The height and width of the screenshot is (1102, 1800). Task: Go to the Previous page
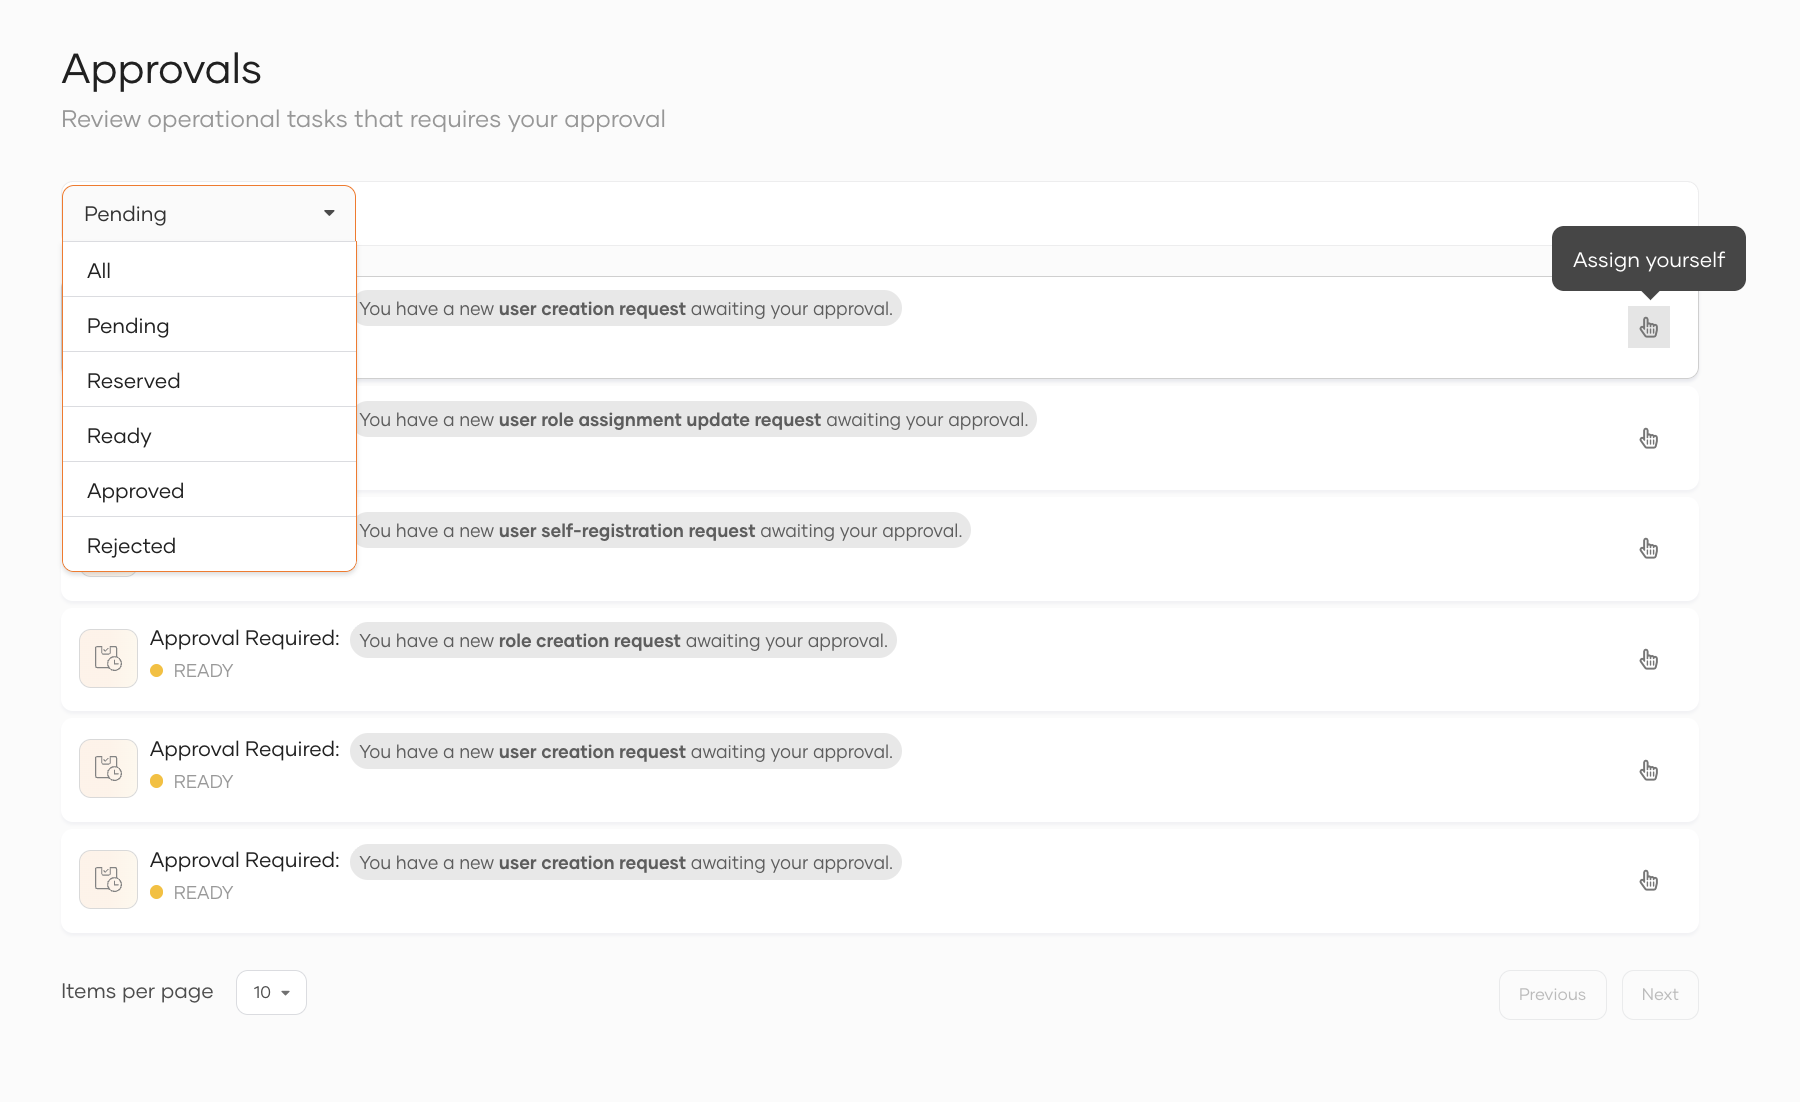point(1552,994)
